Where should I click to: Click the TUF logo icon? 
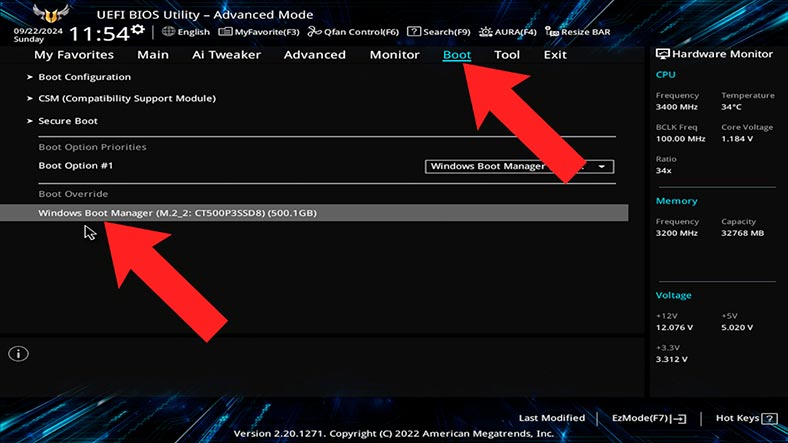point(51,13)
